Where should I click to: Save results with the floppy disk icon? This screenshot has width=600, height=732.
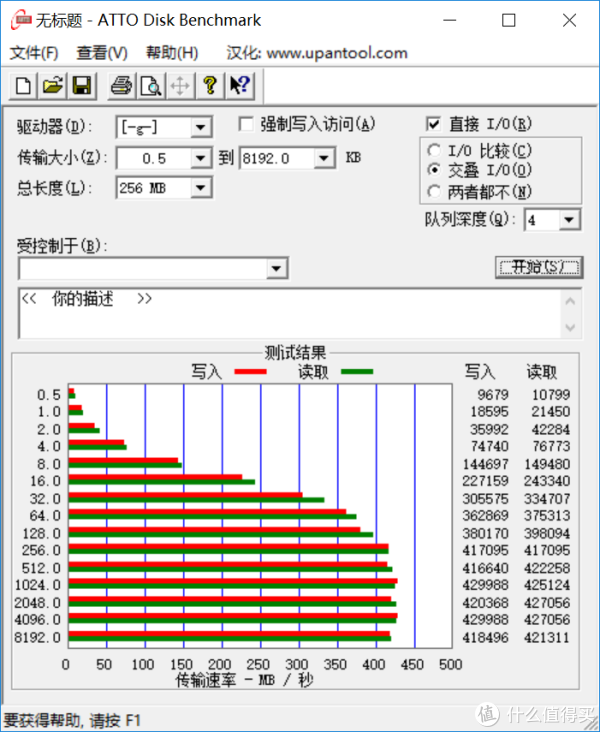[82, 86]
